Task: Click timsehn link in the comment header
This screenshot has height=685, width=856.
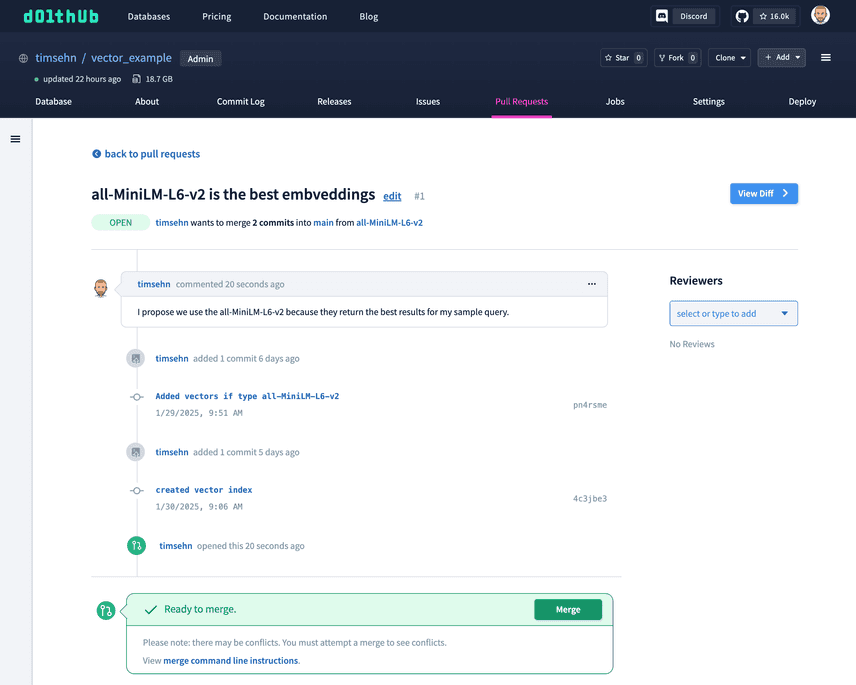Action: 154,284
